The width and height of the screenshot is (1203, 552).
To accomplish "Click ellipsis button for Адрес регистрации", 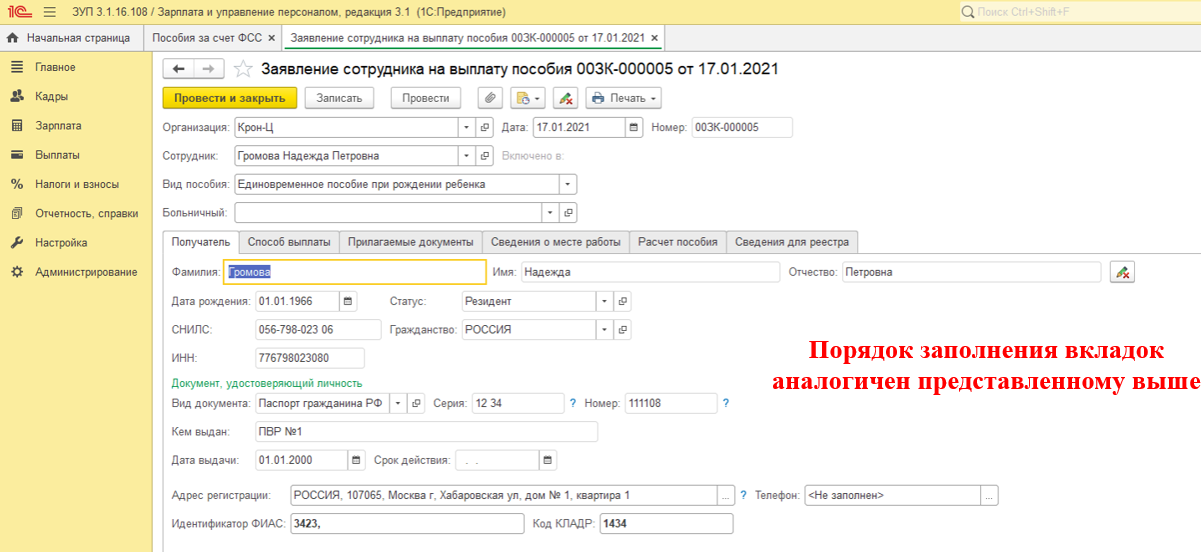I will pos(726,495).
